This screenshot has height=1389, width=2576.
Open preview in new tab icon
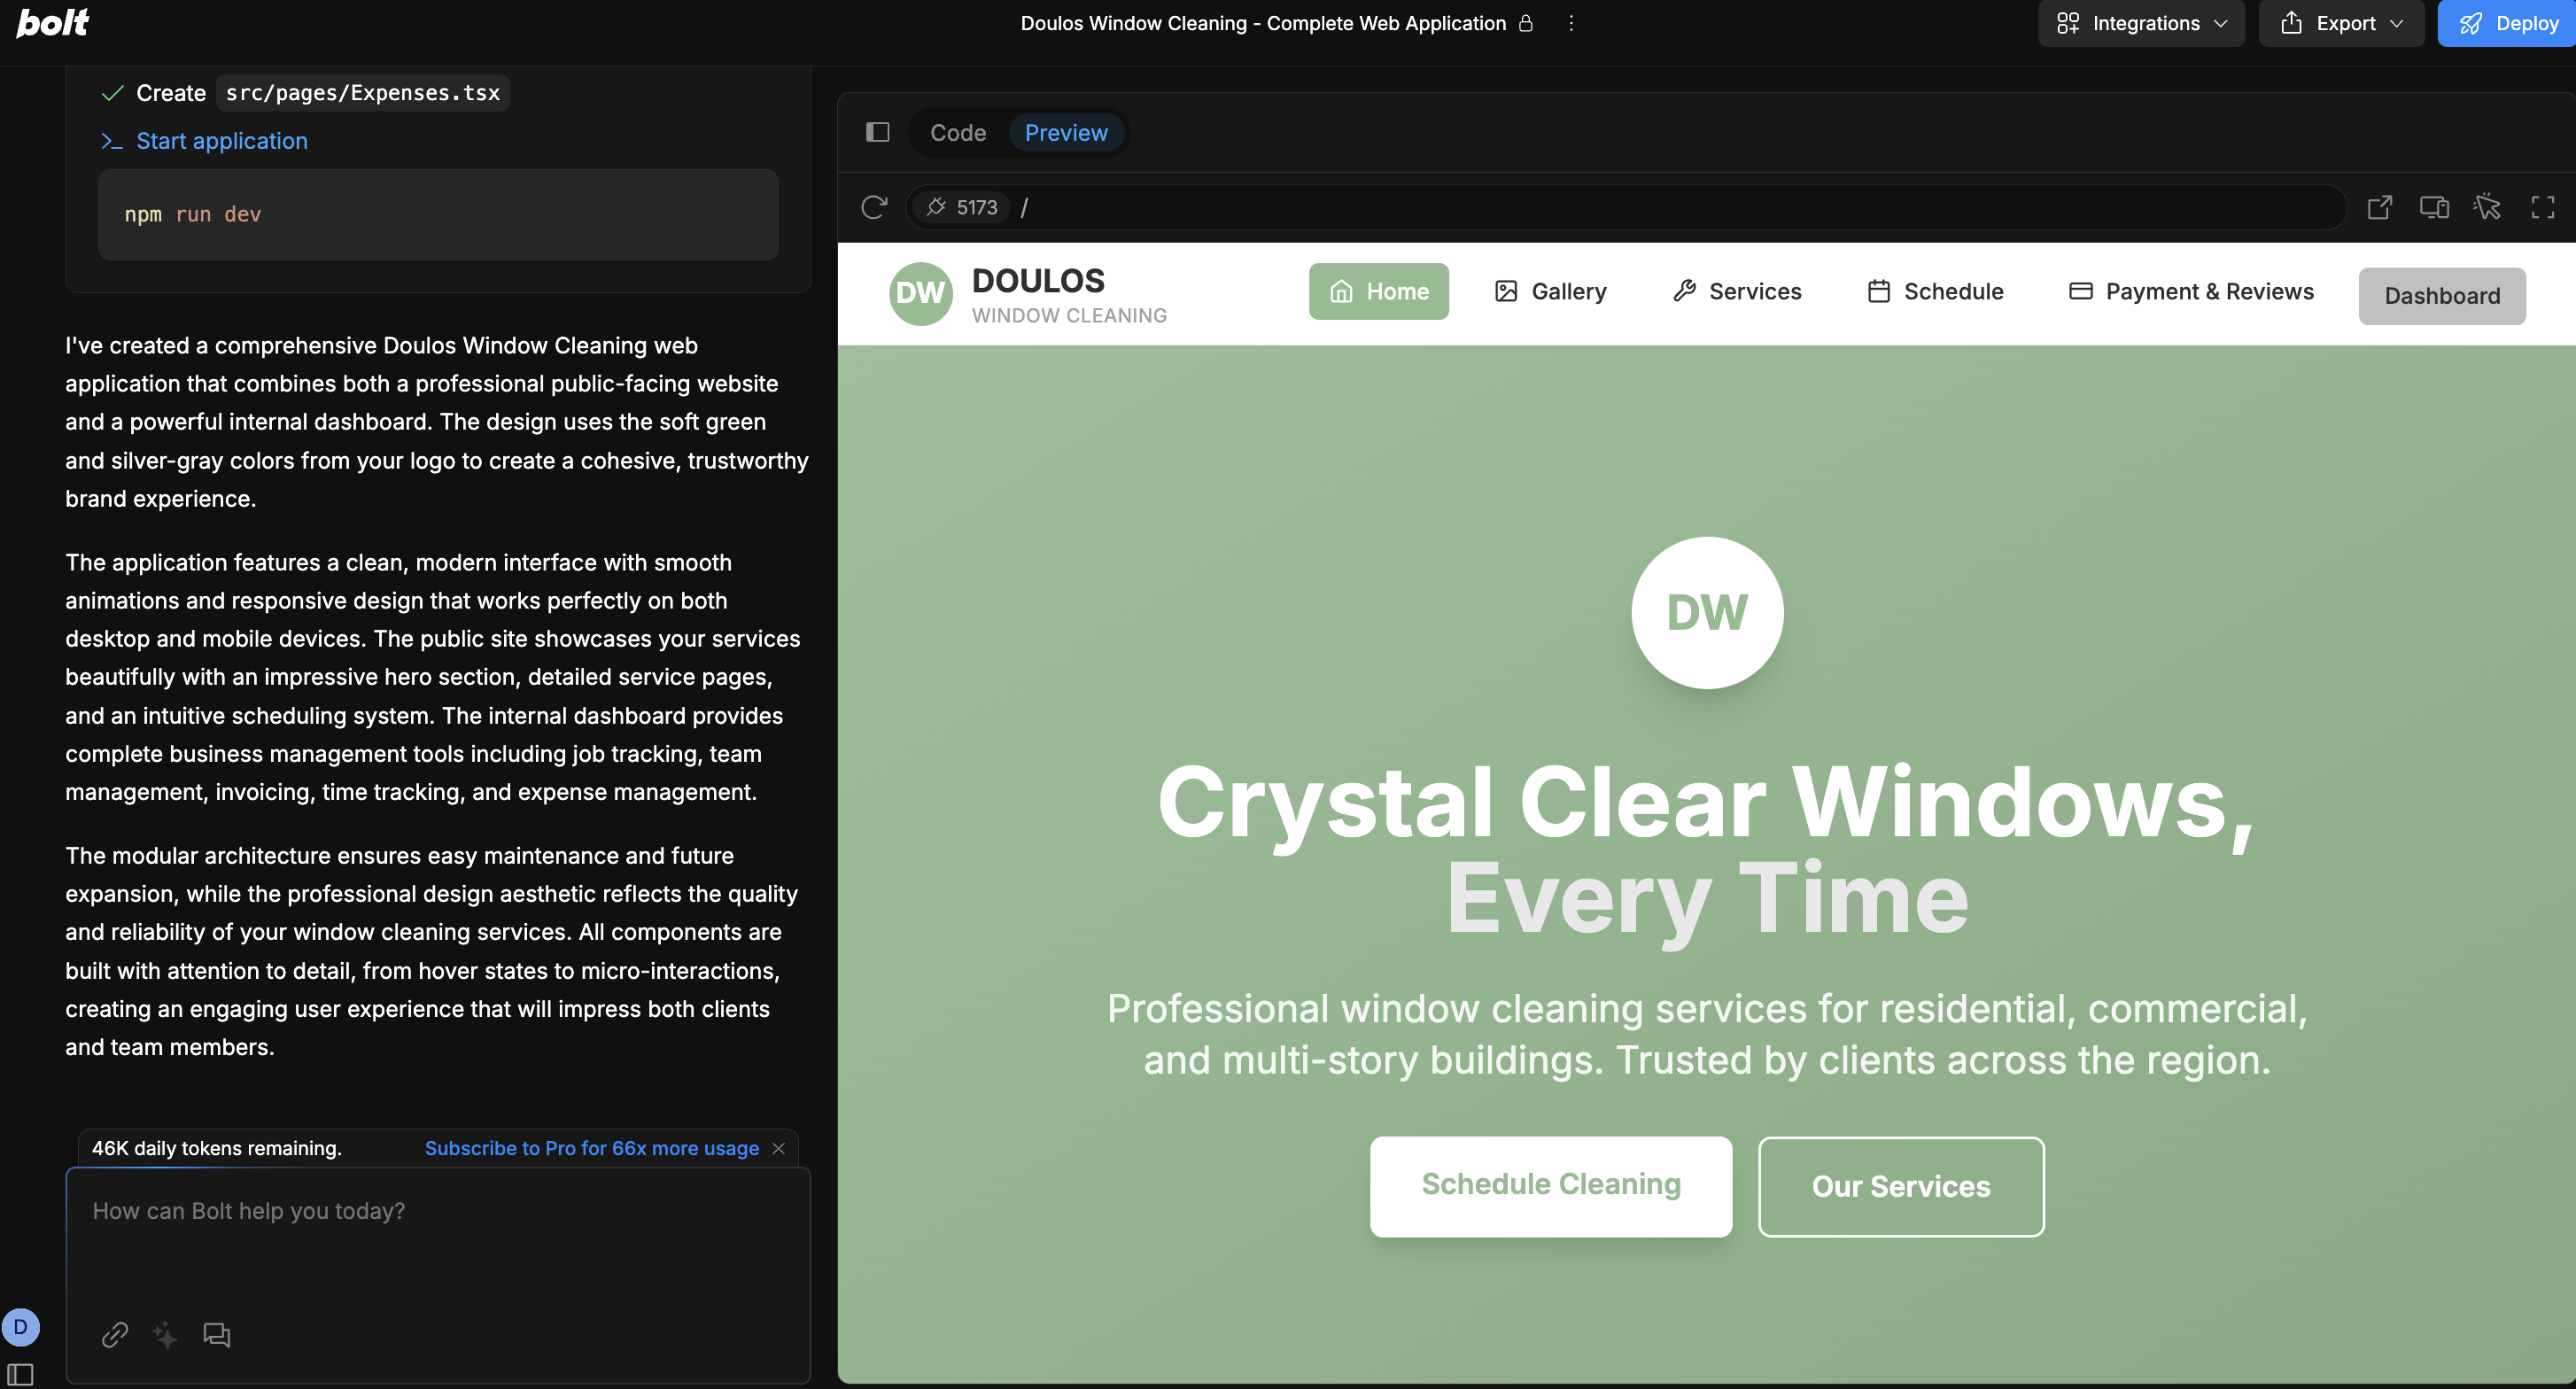point(2379,207)
